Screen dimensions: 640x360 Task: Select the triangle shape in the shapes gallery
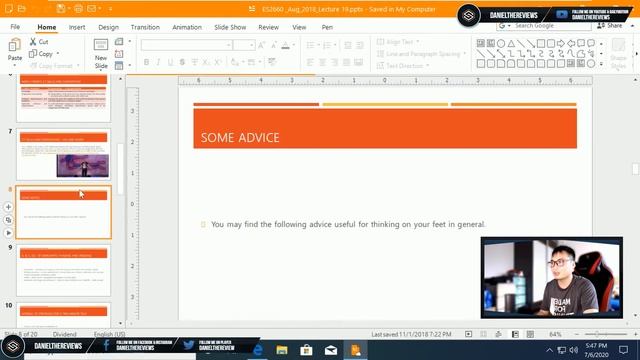(511, 43)
